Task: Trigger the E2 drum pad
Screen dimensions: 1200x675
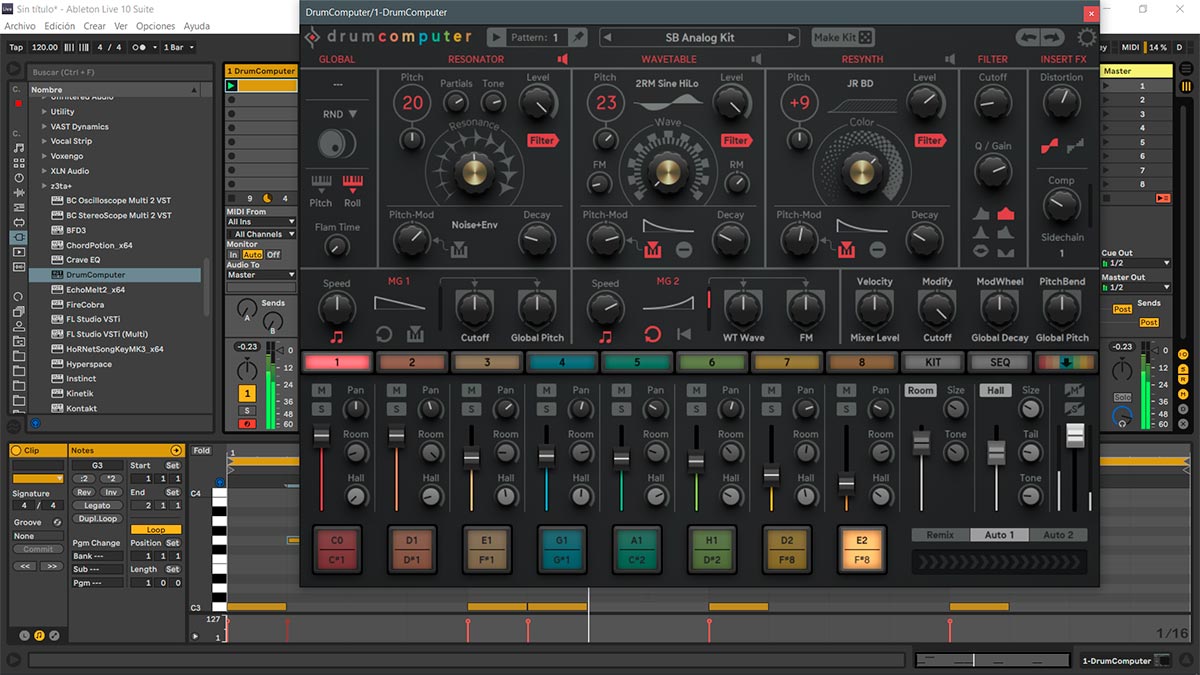Action: pos(862,549)
